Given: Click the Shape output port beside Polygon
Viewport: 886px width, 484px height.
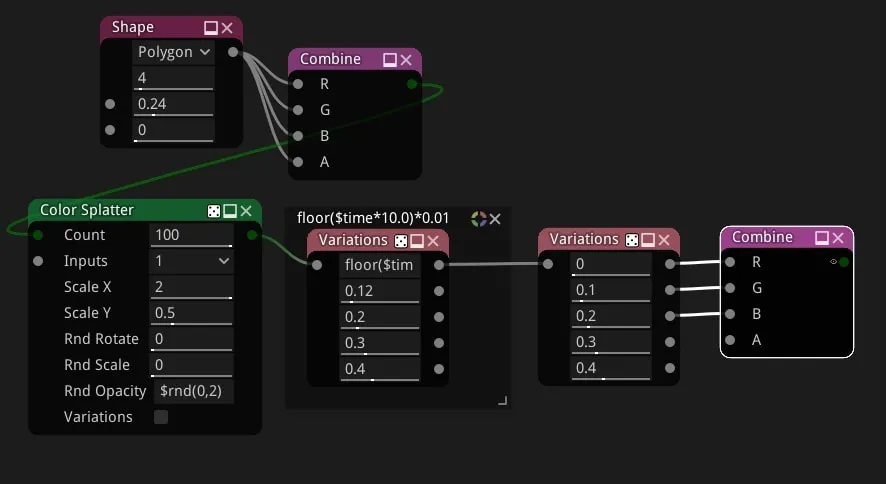Looking at the screenshot, I should click(x=233, y=52).
